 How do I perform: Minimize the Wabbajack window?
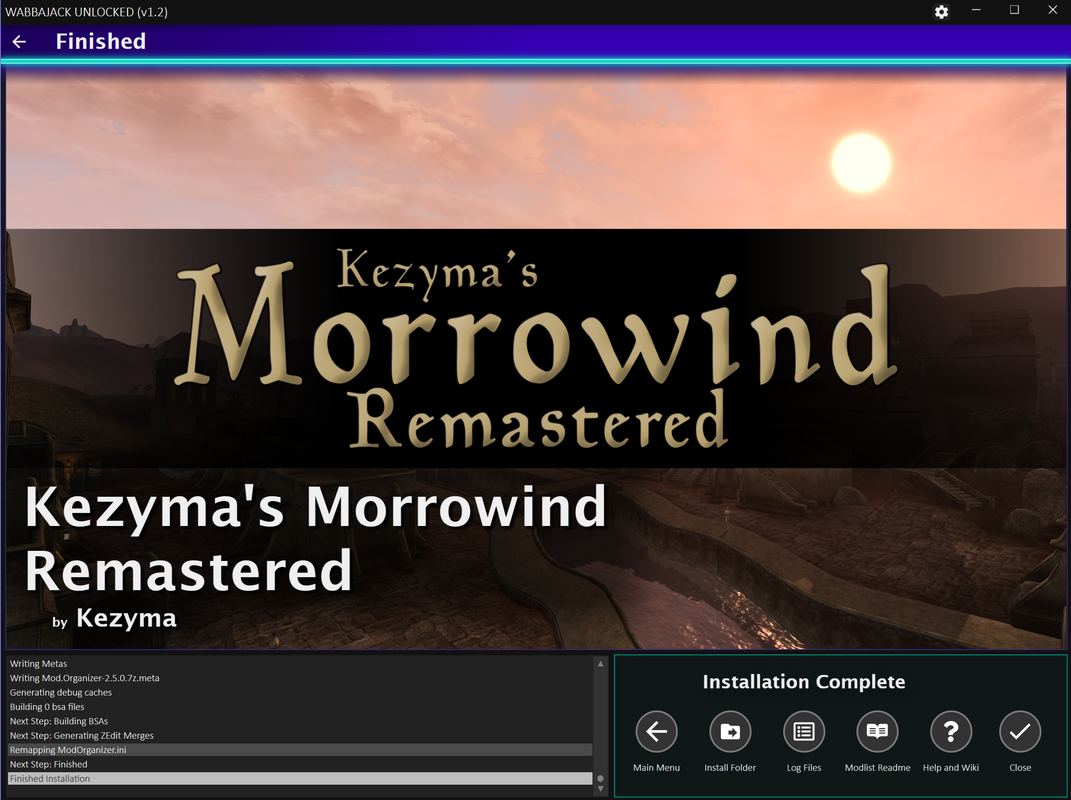click(x=976, y=10)
